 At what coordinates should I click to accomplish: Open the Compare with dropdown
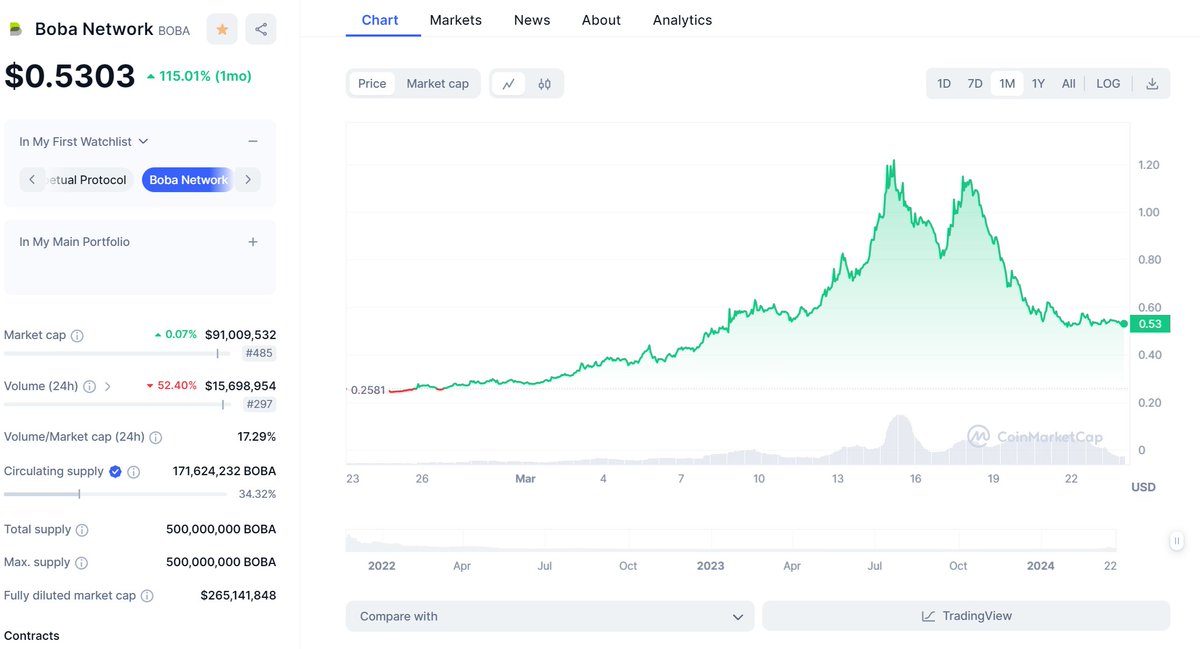point(549,616)
